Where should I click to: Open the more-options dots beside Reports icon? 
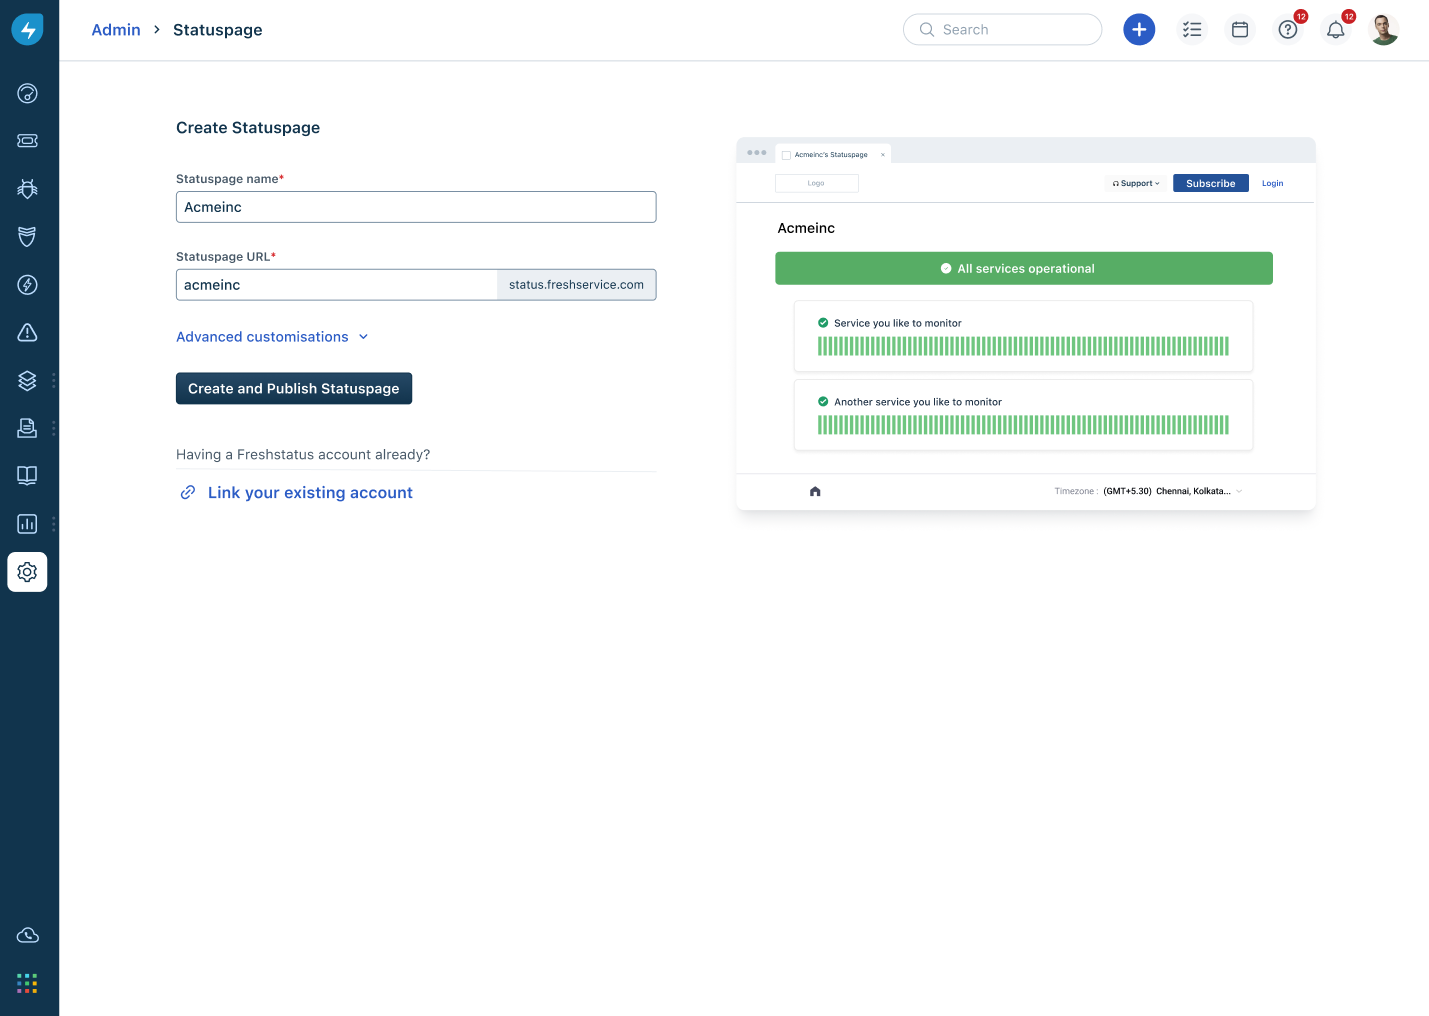click(x=53, y=524)
